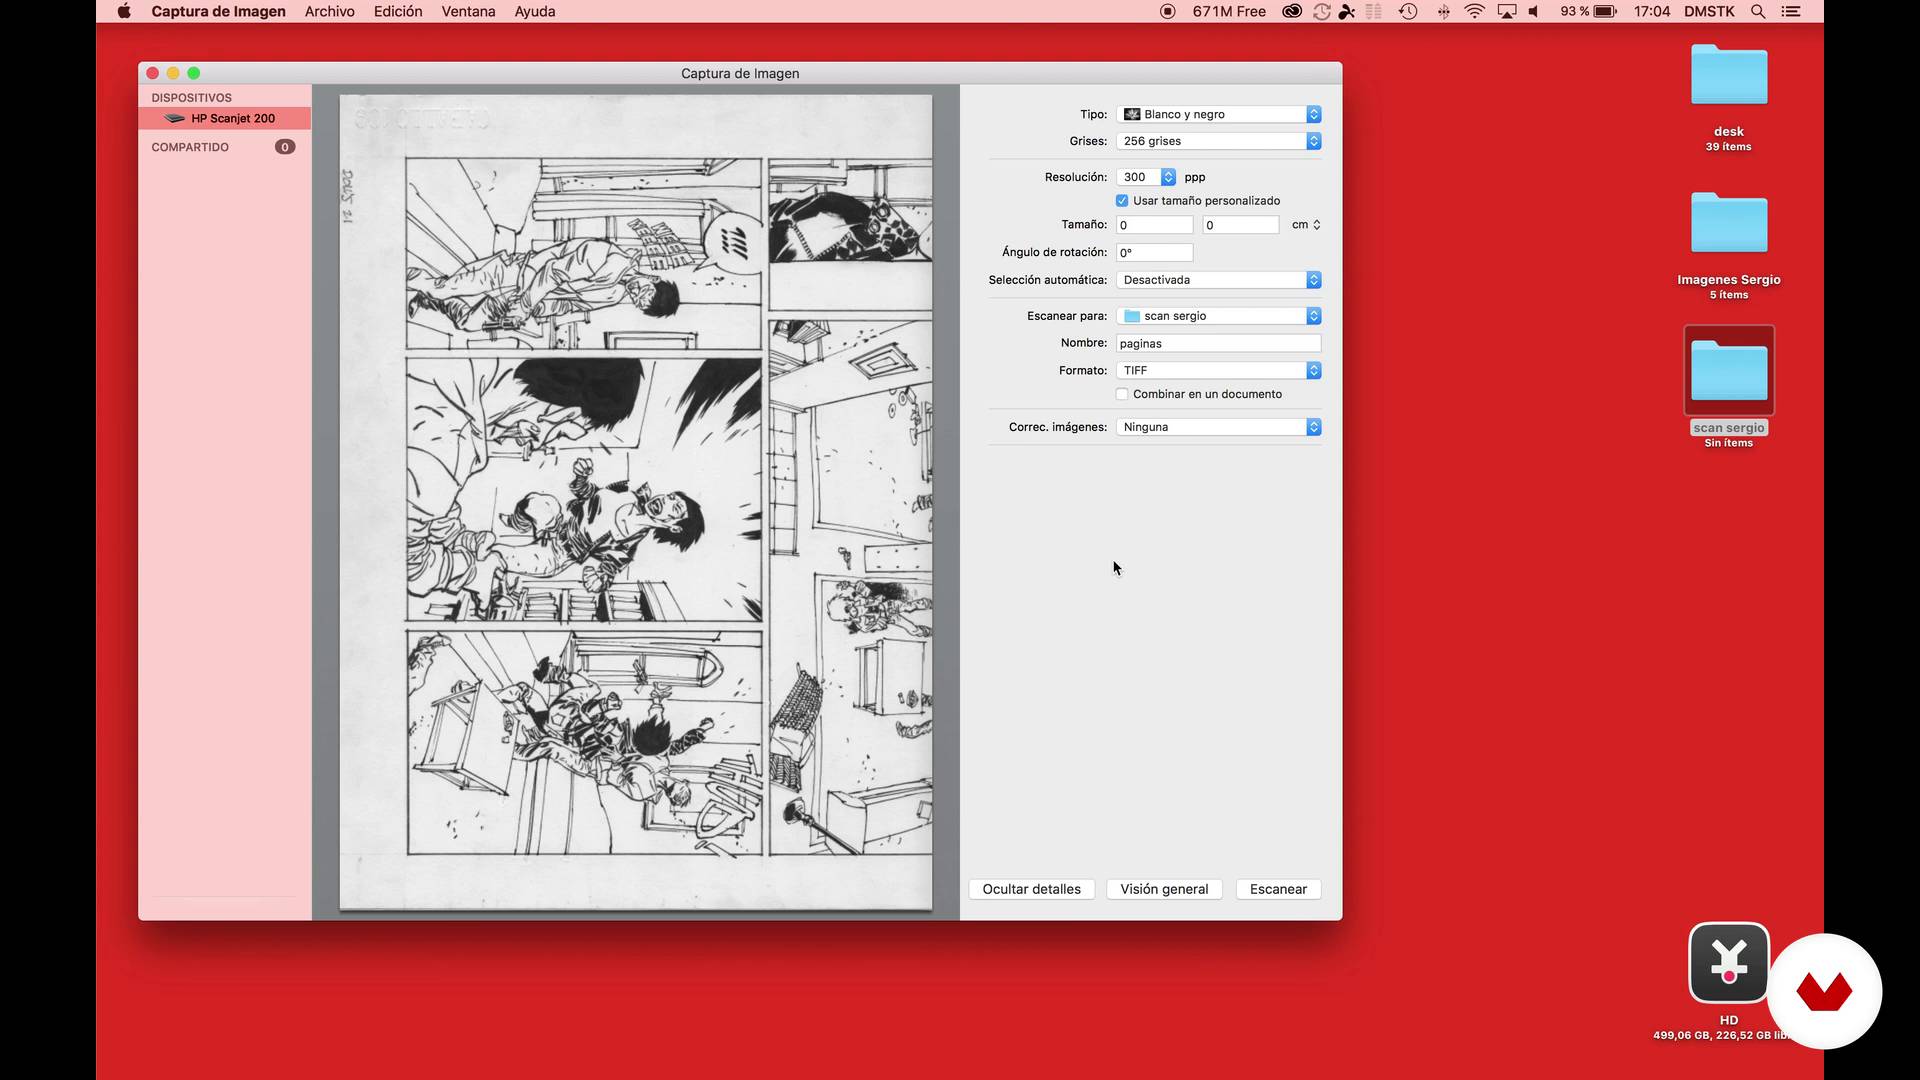1920x1080 pixels.
Task: Open the Archivo menu
Action: 329,11
